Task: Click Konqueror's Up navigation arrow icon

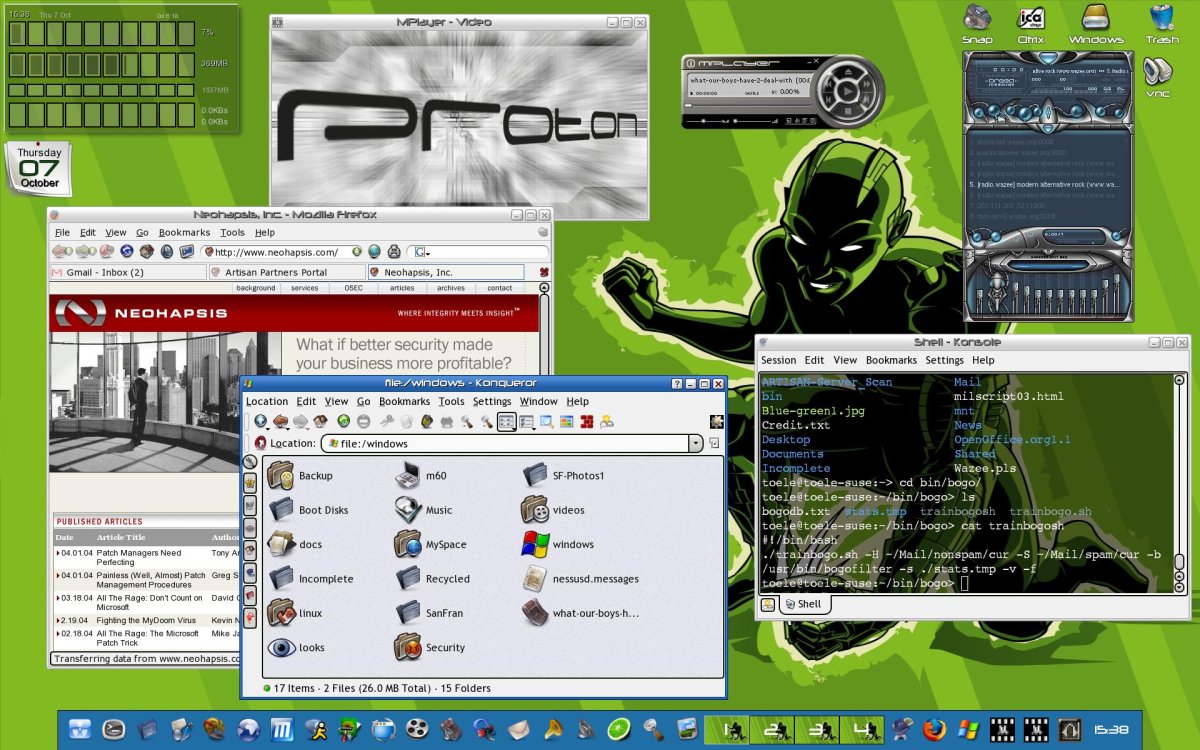Action: [260, 422]
